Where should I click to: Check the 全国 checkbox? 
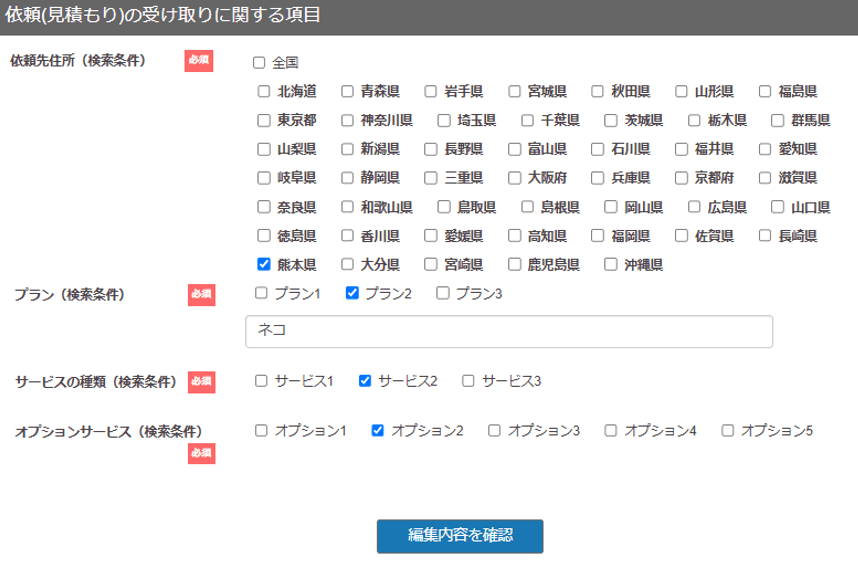[259, 62]
